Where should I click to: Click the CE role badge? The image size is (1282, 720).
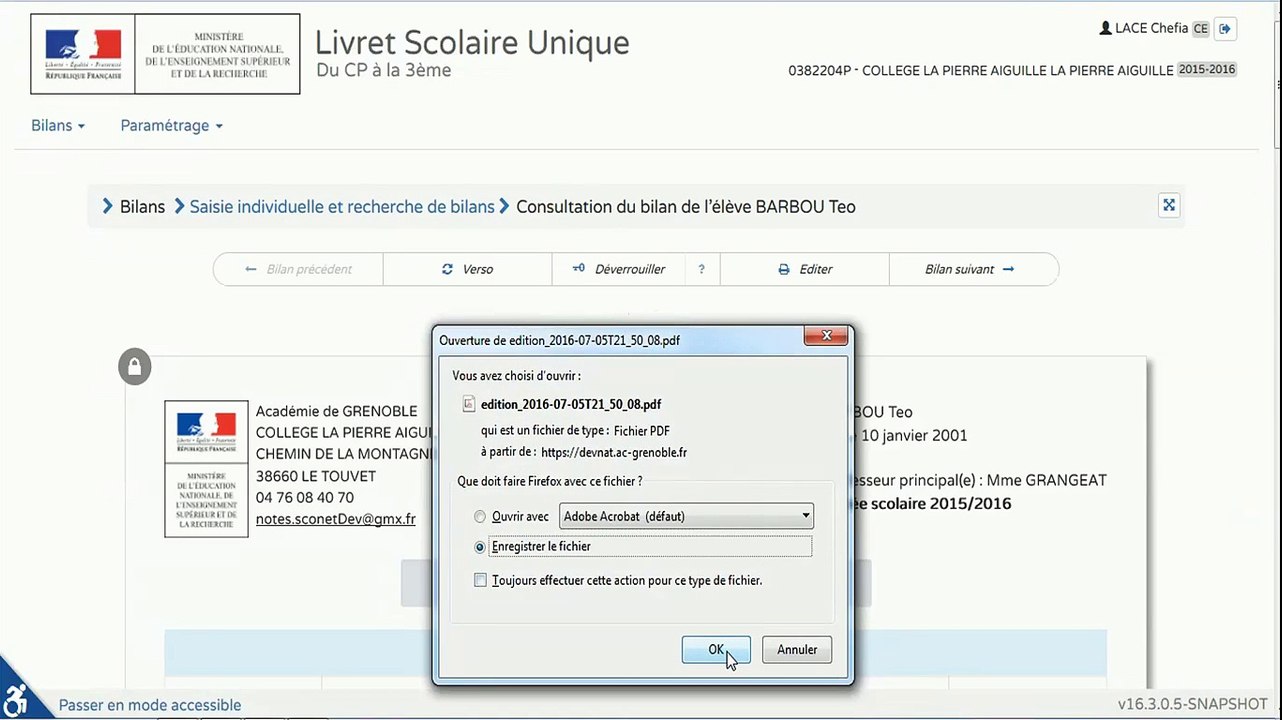(1200, 29)
